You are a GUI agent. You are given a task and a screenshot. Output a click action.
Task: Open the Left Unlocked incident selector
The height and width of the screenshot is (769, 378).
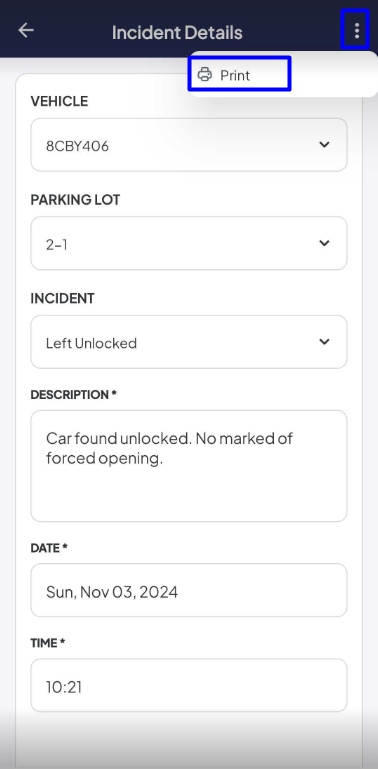[x=189, y=342]
